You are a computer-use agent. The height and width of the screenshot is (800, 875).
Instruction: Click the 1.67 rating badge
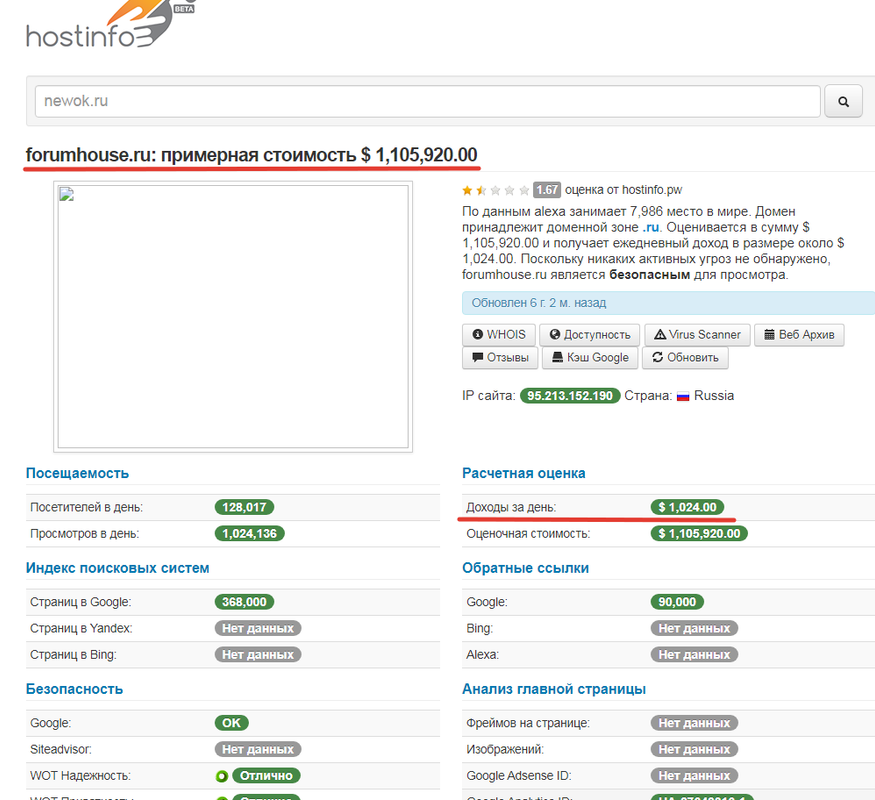(x=547, y=190)
